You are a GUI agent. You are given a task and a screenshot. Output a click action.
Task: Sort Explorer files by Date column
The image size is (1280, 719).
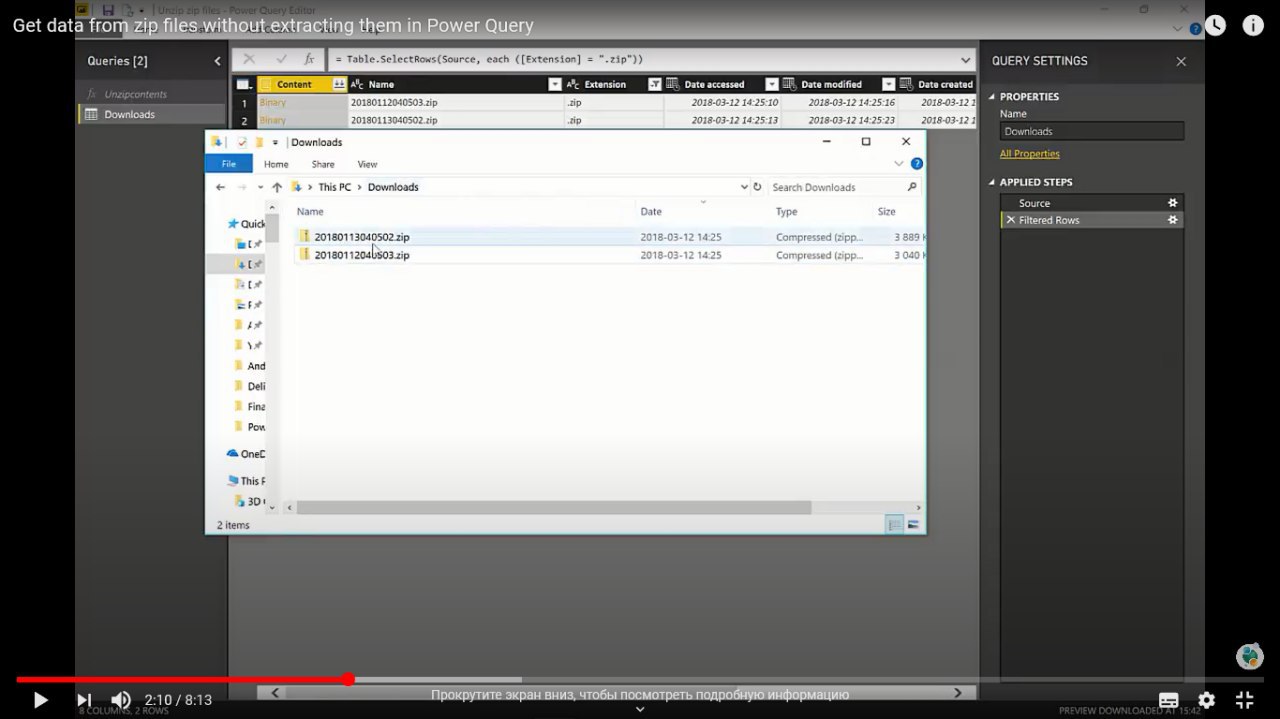tap(651, 211)
